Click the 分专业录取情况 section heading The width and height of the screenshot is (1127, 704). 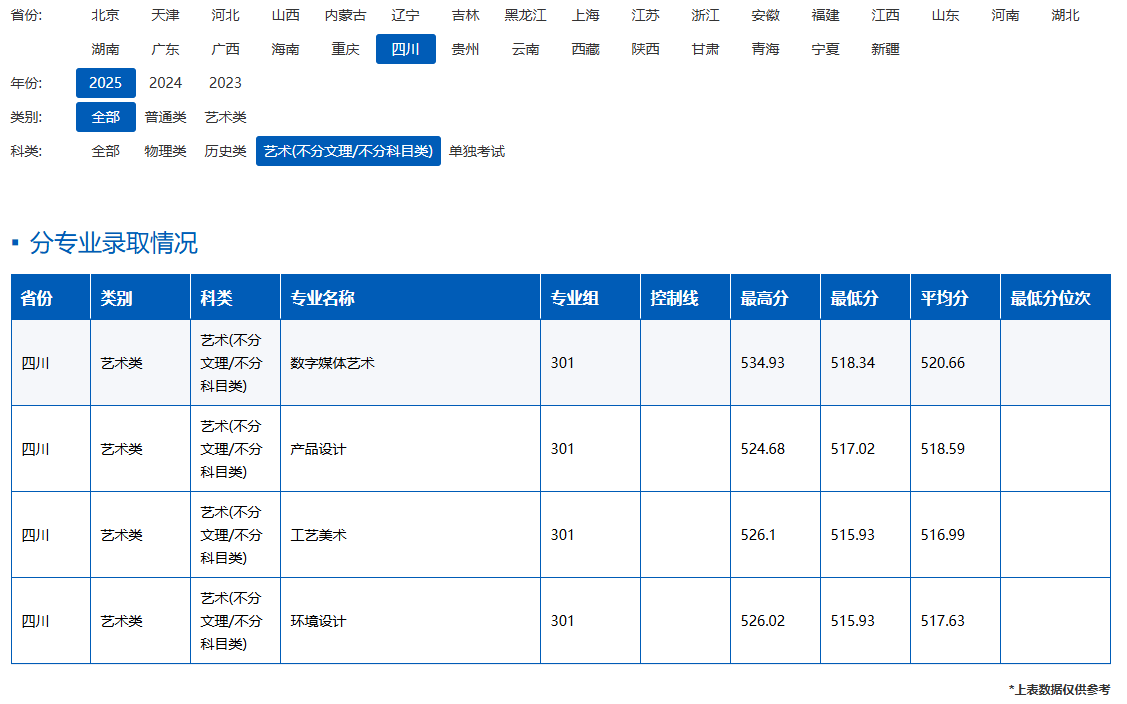114,243
